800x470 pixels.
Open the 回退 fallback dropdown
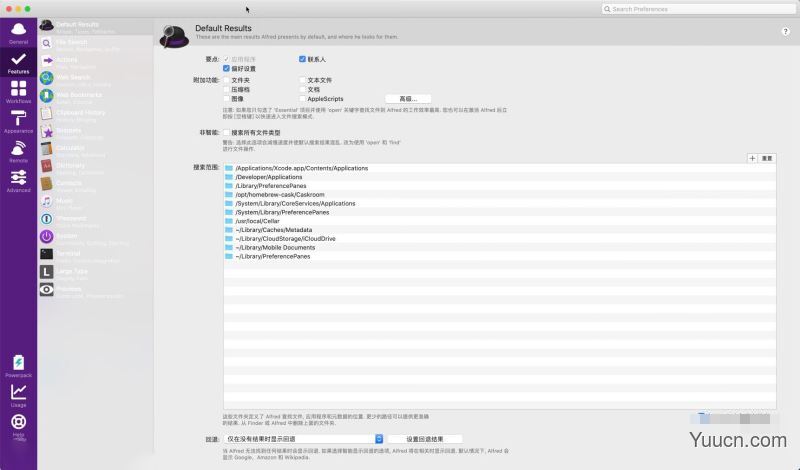[303, 439]
